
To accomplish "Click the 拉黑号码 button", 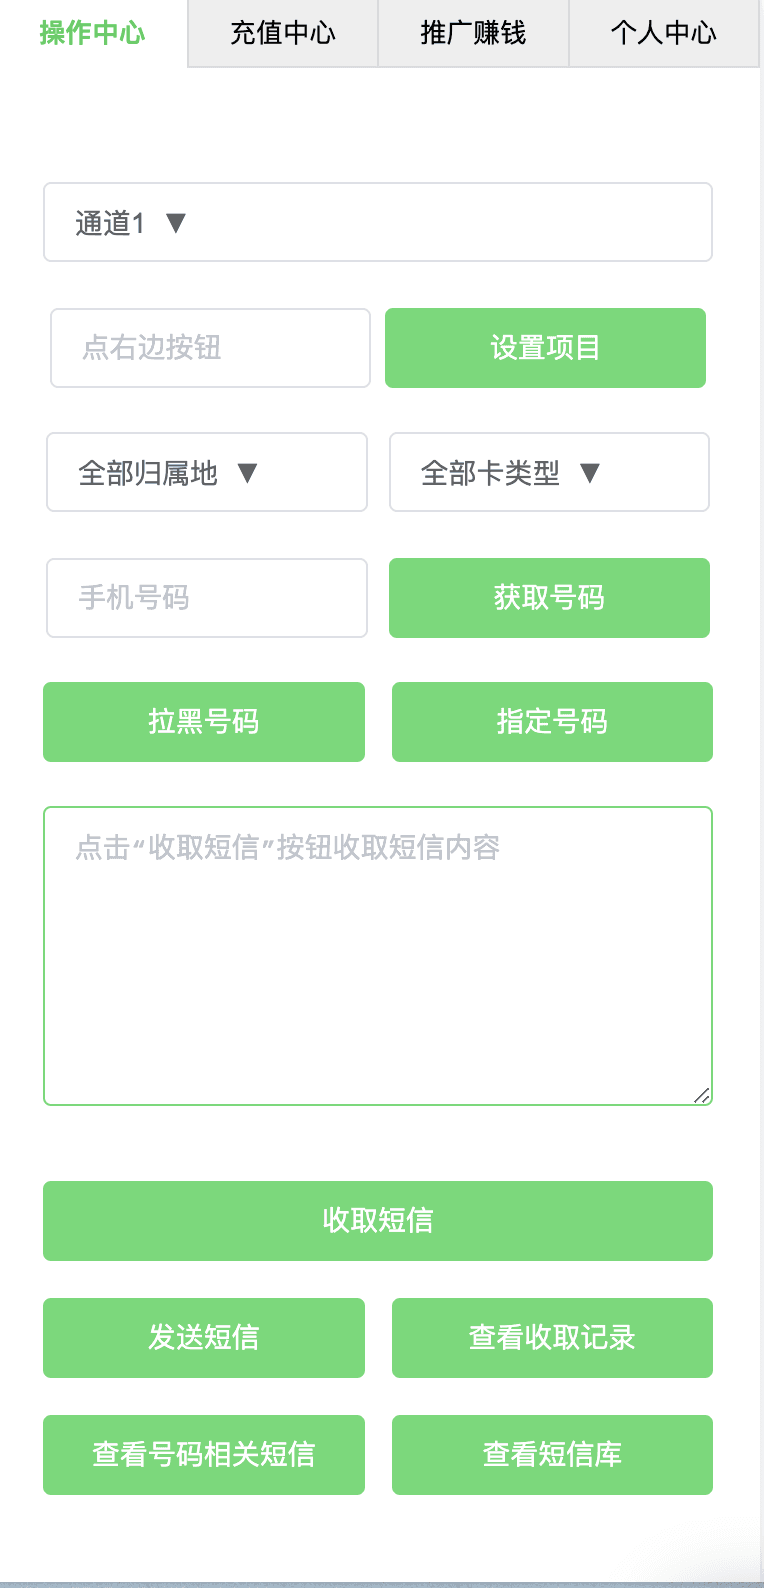I will tap(204, 722).
